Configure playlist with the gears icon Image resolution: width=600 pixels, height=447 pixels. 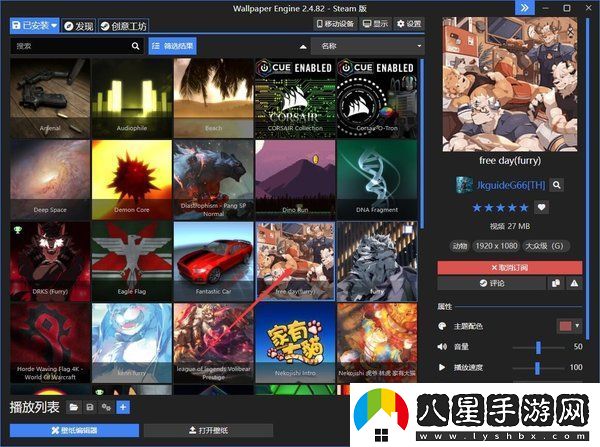[106, 408]
